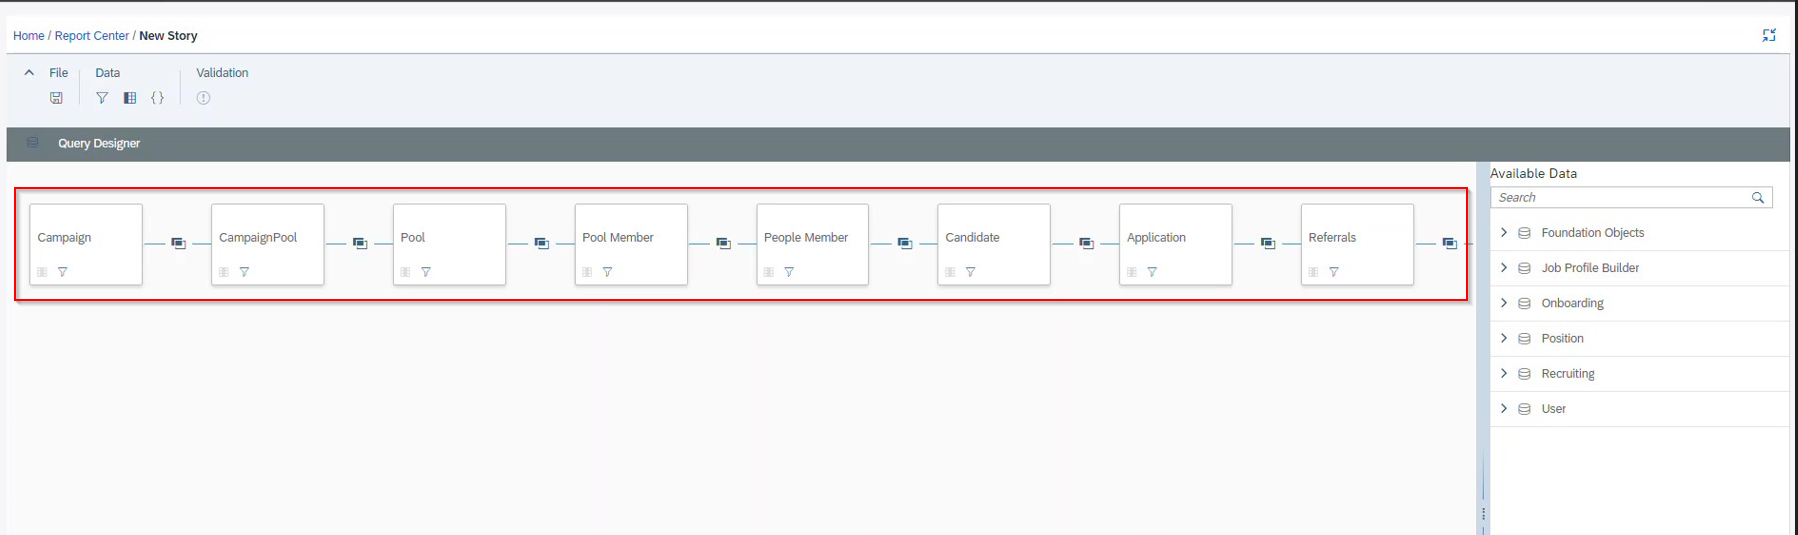Open the Report Center breadcrumb link
This screenshot has height=535, width=1798.
[x=92, y=36]
